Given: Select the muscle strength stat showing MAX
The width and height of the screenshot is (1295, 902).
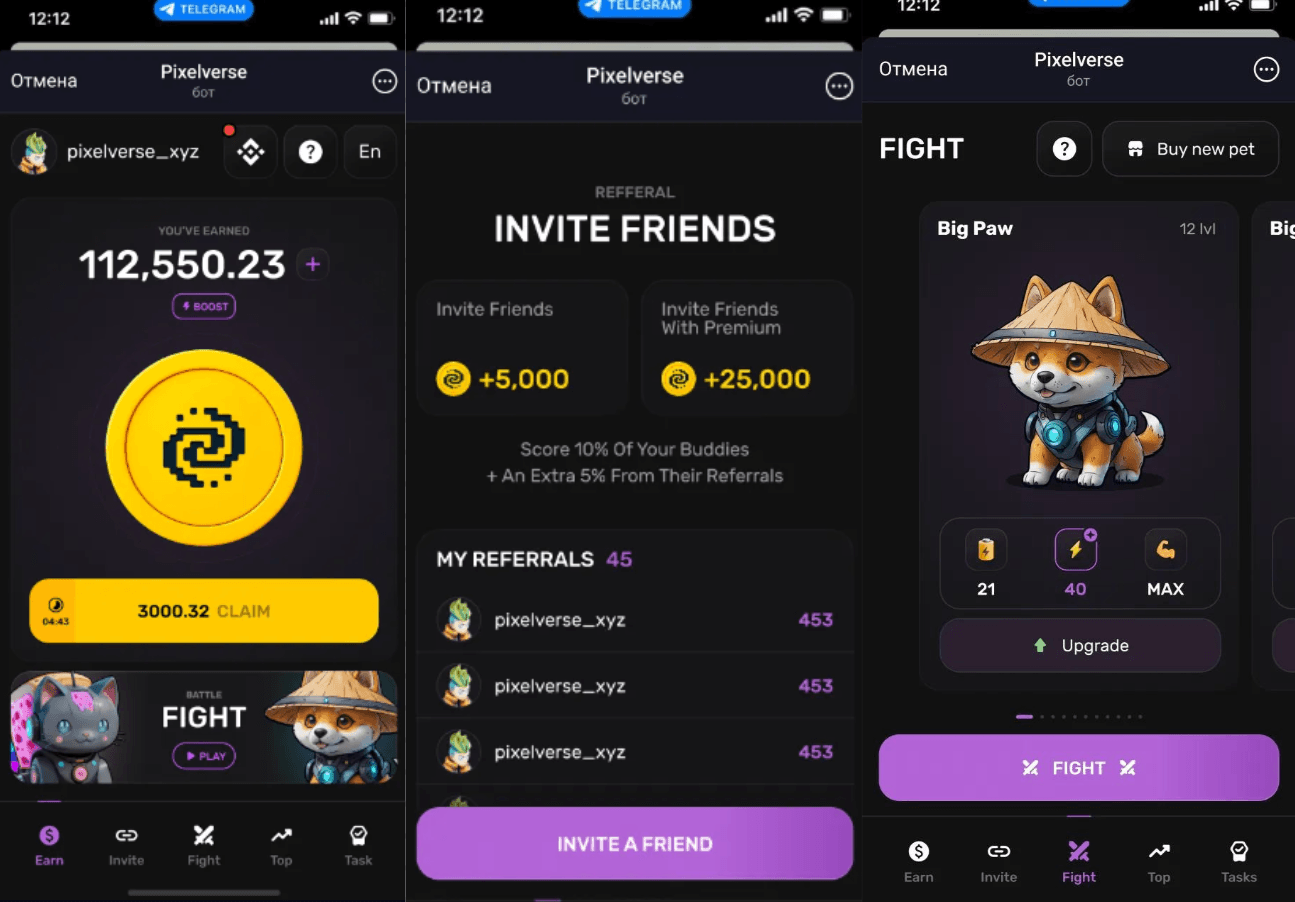Looking at the screenshot, I should (x=1165, y=549).
